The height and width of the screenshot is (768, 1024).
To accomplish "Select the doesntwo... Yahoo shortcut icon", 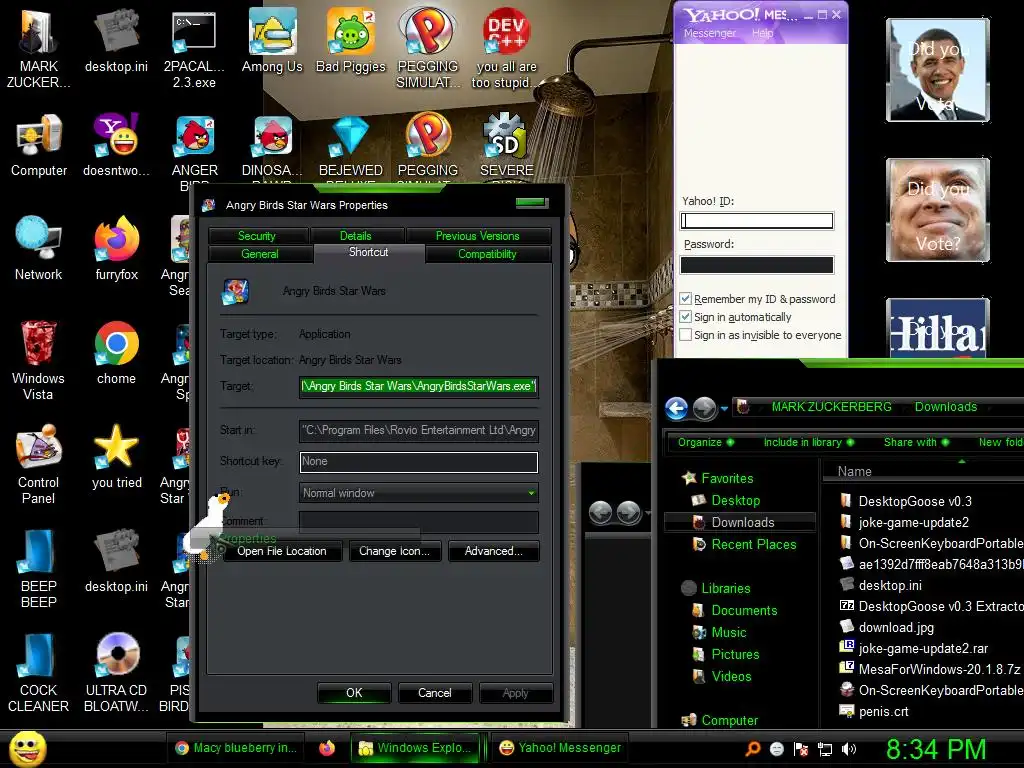I will coord(116,144).
